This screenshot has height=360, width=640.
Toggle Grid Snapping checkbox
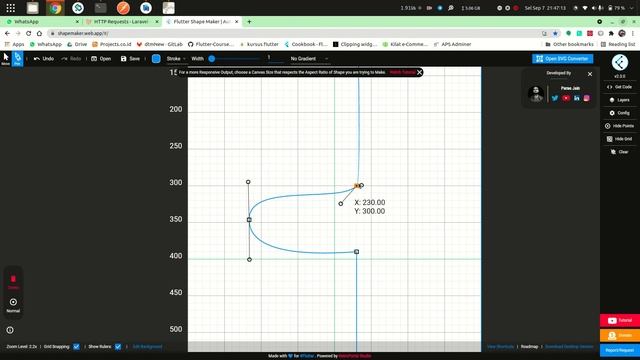pyautogui.click(x=76, y=347)
